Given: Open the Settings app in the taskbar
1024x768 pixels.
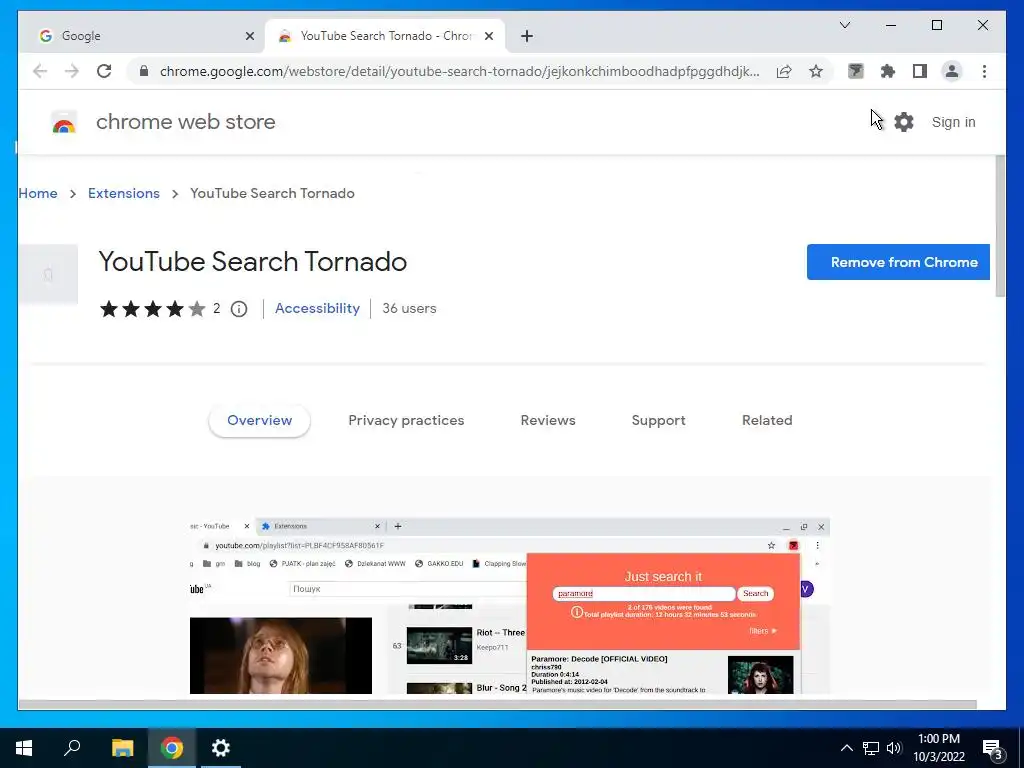Looking at the screenshot, I should [221, 748].
